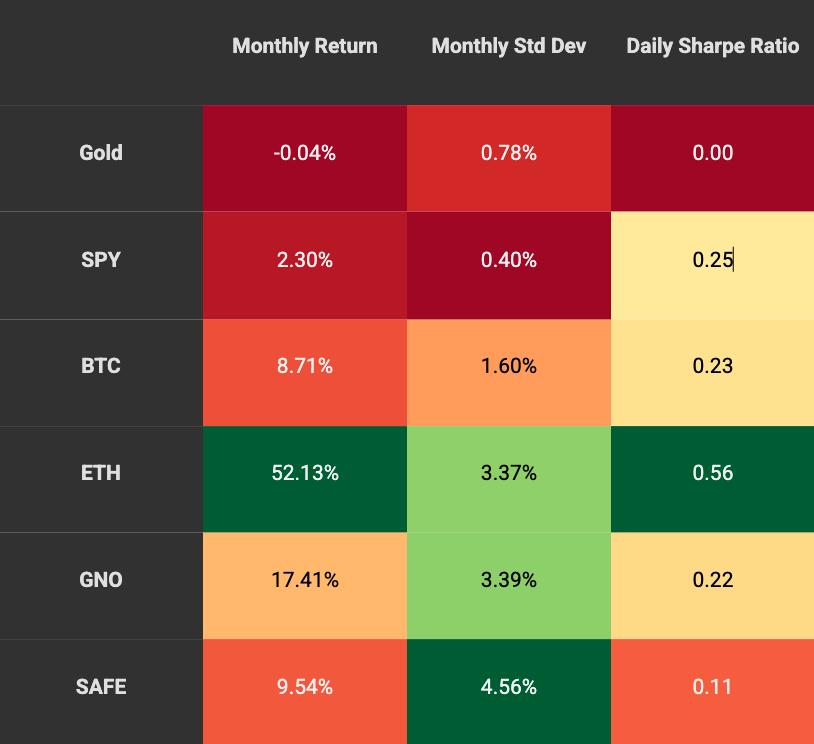This screenshot has height=744, width=814.
Task: Select GNO's 3.39% standard deviation cell
Action: 509,580
